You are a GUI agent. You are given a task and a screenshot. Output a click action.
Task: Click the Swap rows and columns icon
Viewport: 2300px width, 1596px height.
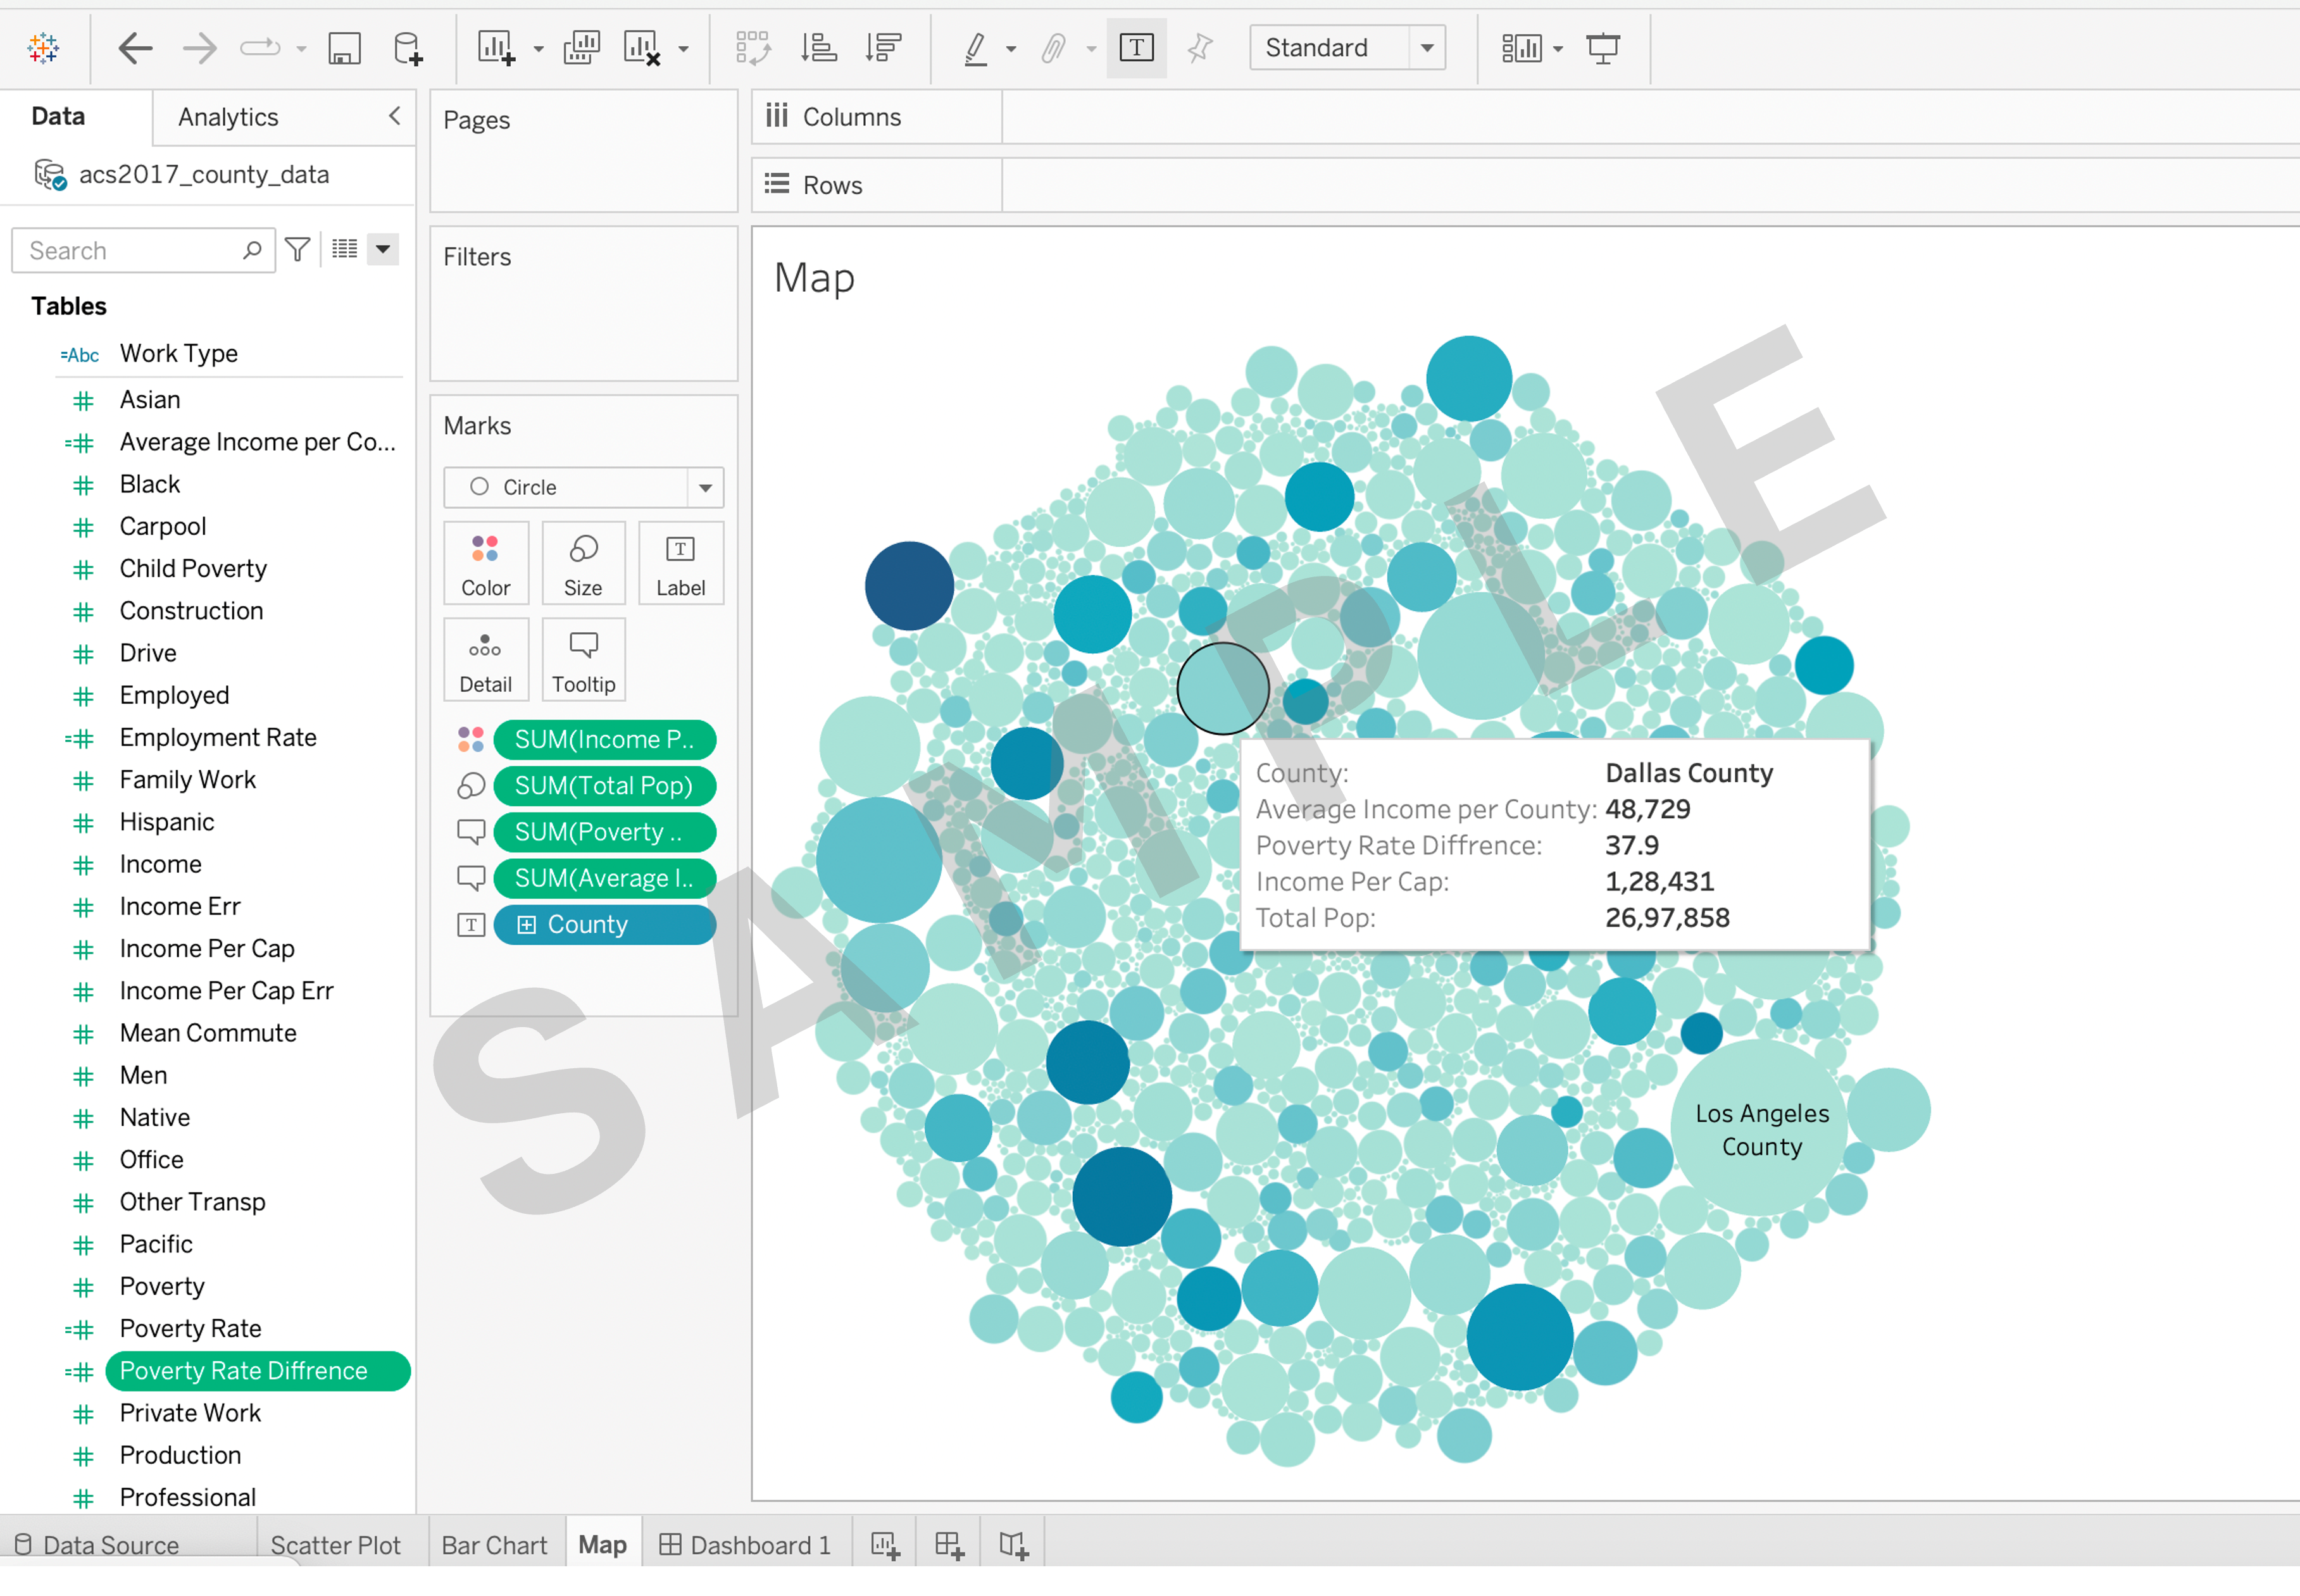[752, 48]
